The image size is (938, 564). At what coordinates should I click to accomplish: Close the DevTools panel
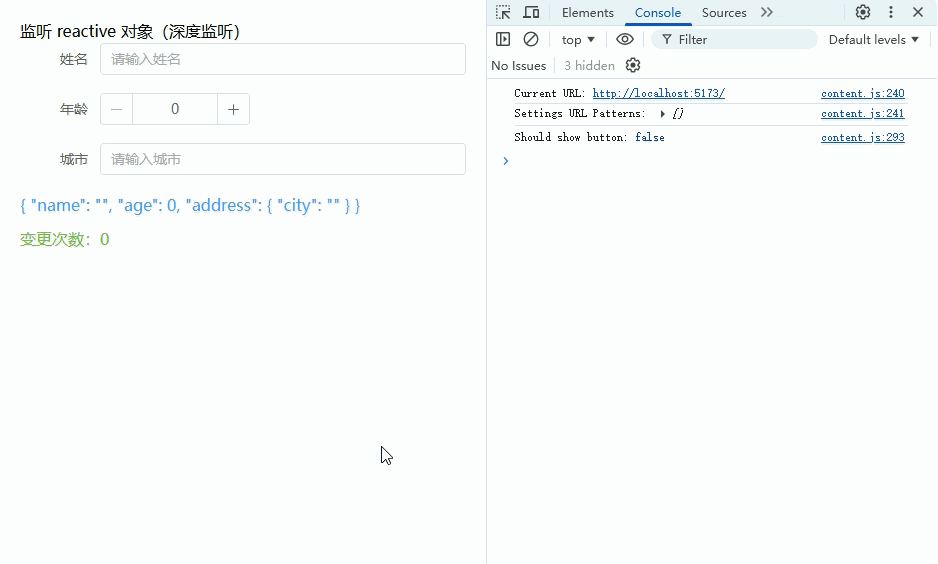point(918,13)
